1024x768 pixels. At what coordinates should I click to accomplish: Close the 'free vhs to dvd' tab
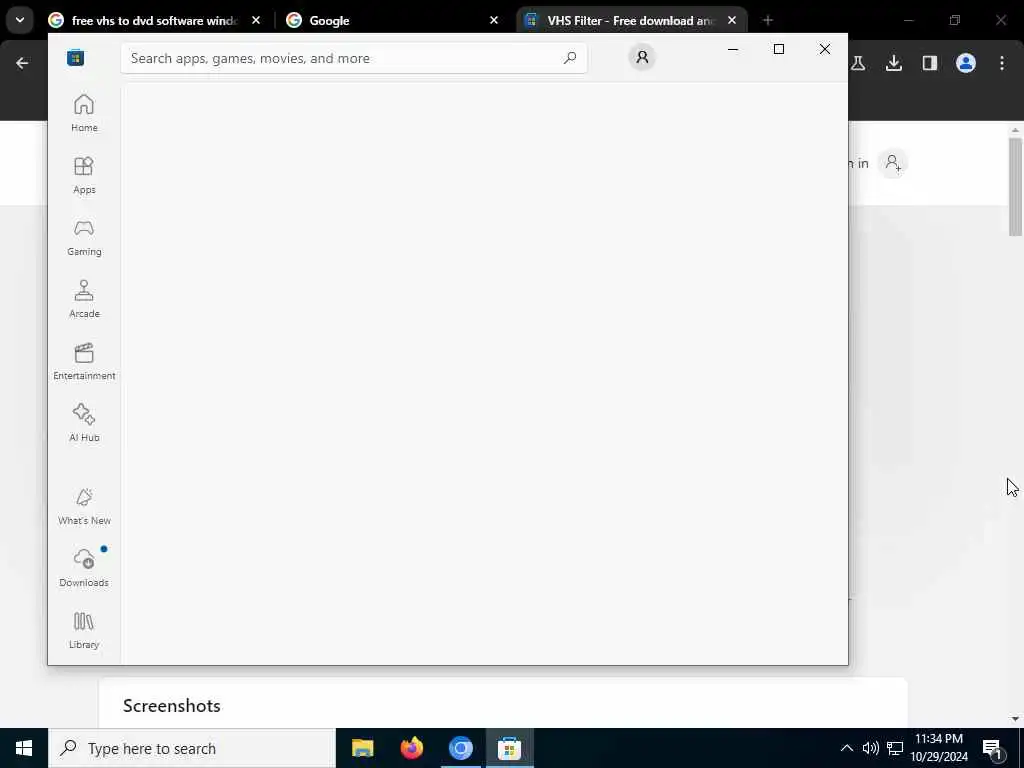(256, 20)
